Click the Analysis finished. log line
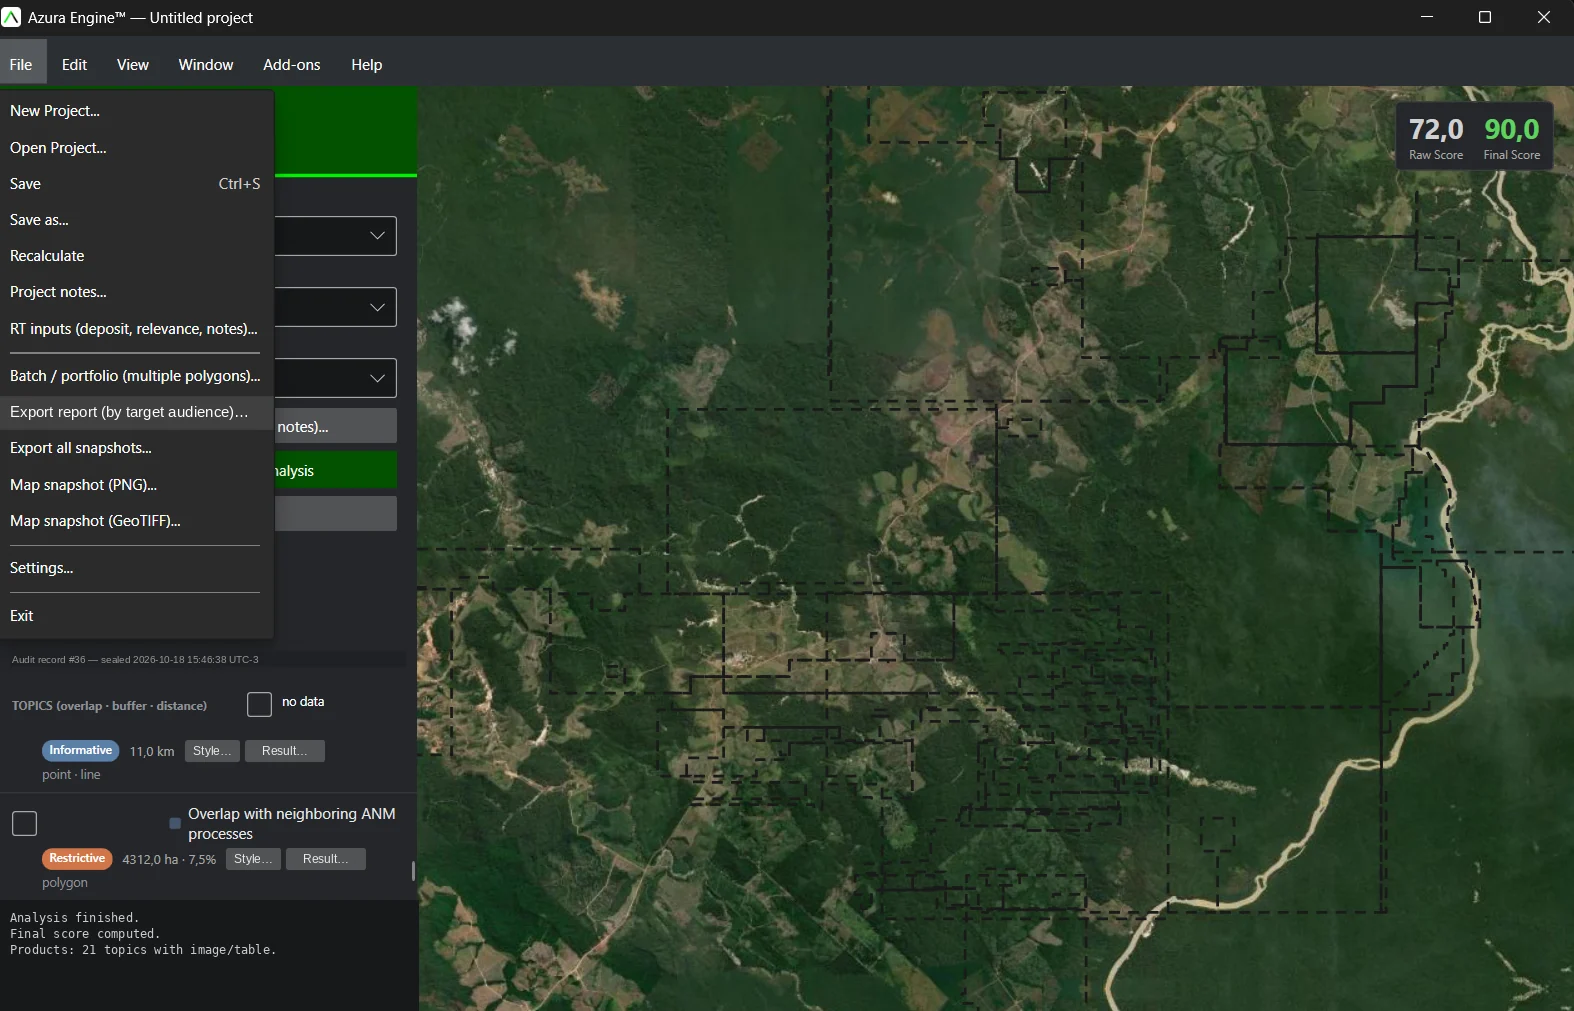 click(74, 917)
